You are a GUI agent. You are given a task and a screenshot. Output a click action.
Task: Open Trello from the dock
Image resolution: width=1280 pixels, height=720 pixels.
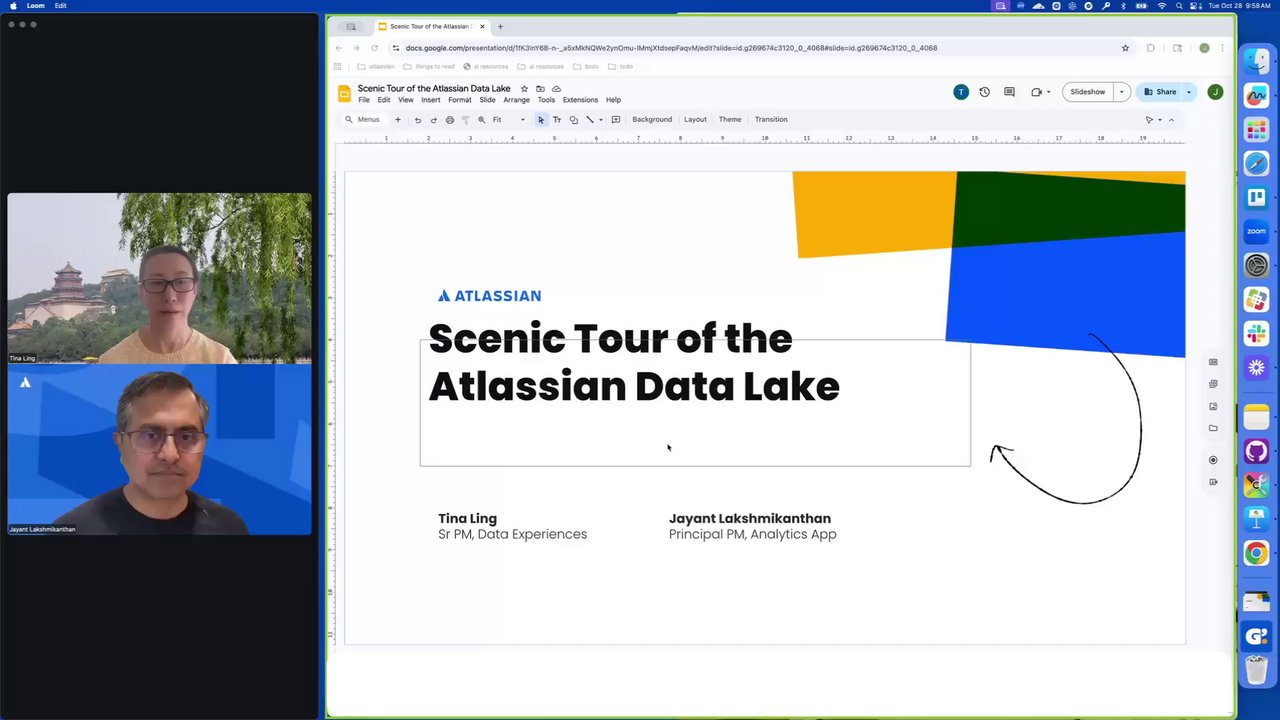tap(1257, 197)
